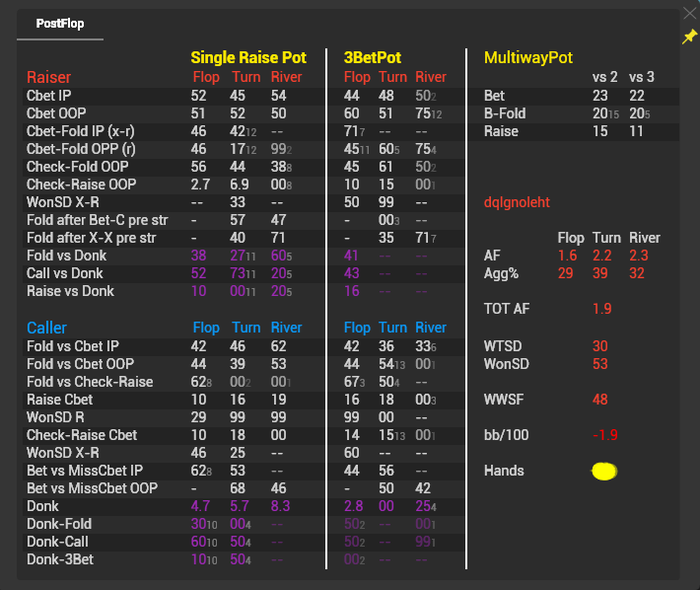Click the Hands label

point(504,471)
